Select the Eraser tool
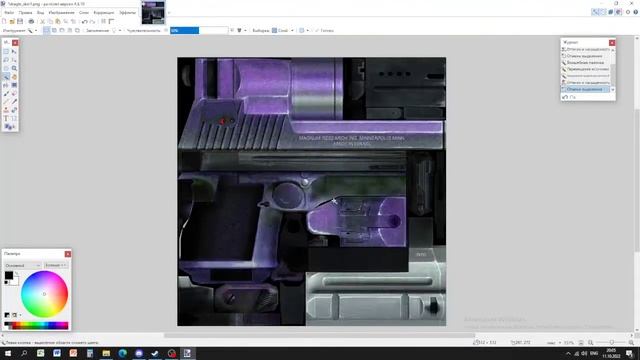The height and width of the screenshot is (360, 640). point(14,93)
